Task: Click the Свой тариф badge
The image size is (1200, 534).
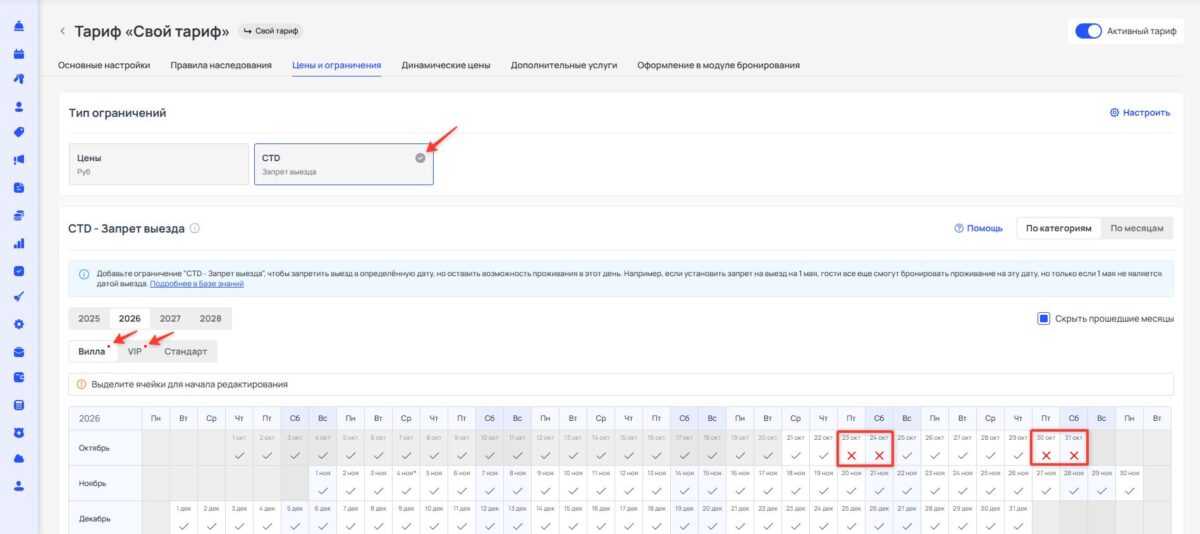Action: (271, 31)
